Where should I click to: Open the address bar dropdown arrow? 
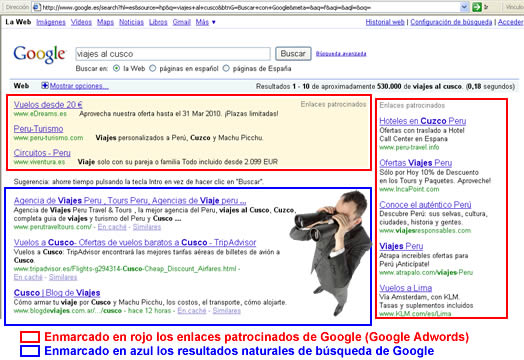pos(464,7)
